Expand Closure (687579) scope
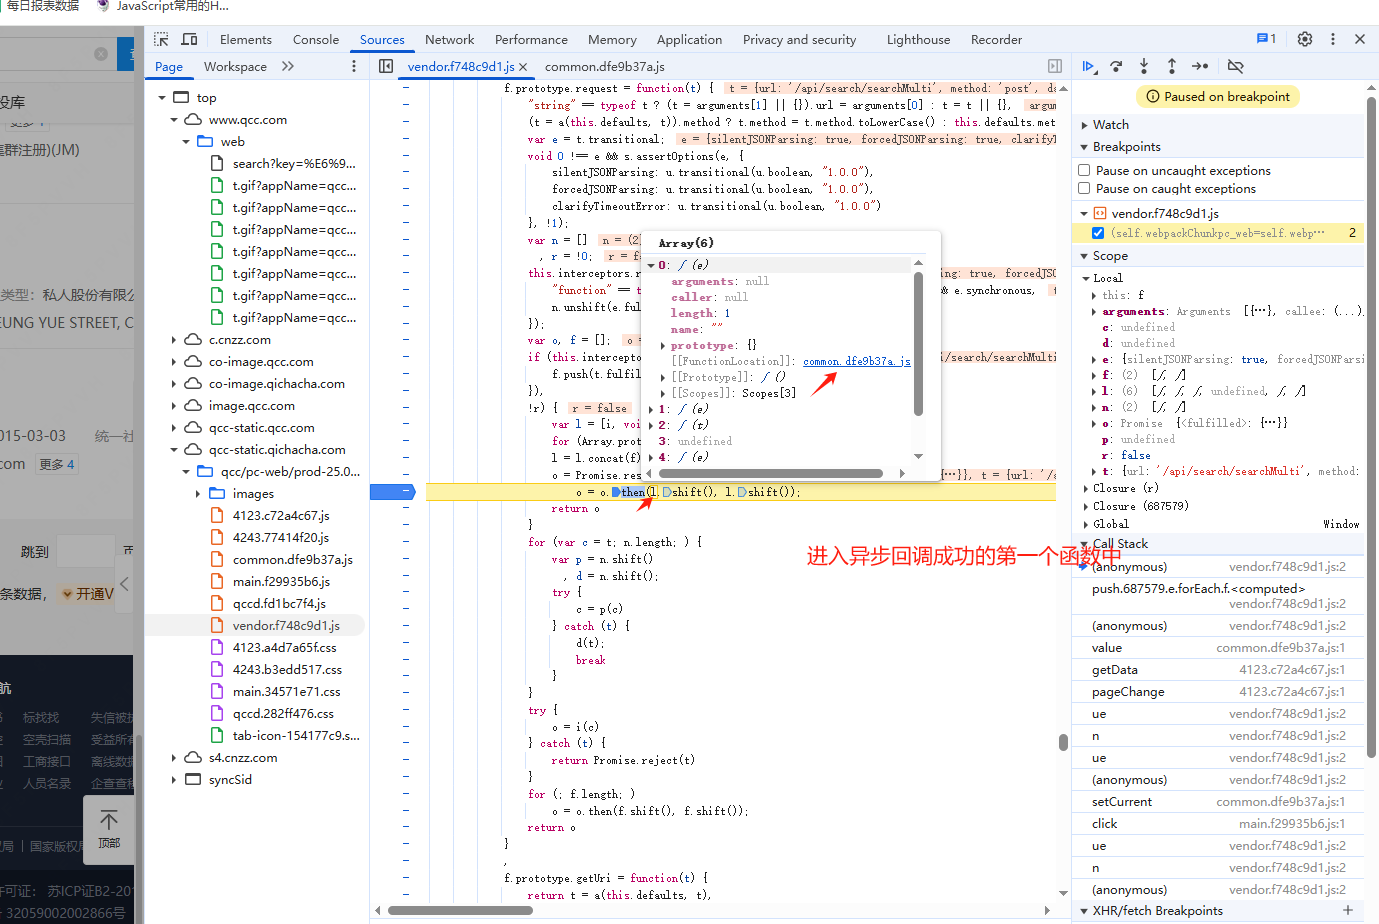The height and width of the screenshot is (924, 1379). pos(1086,506)
